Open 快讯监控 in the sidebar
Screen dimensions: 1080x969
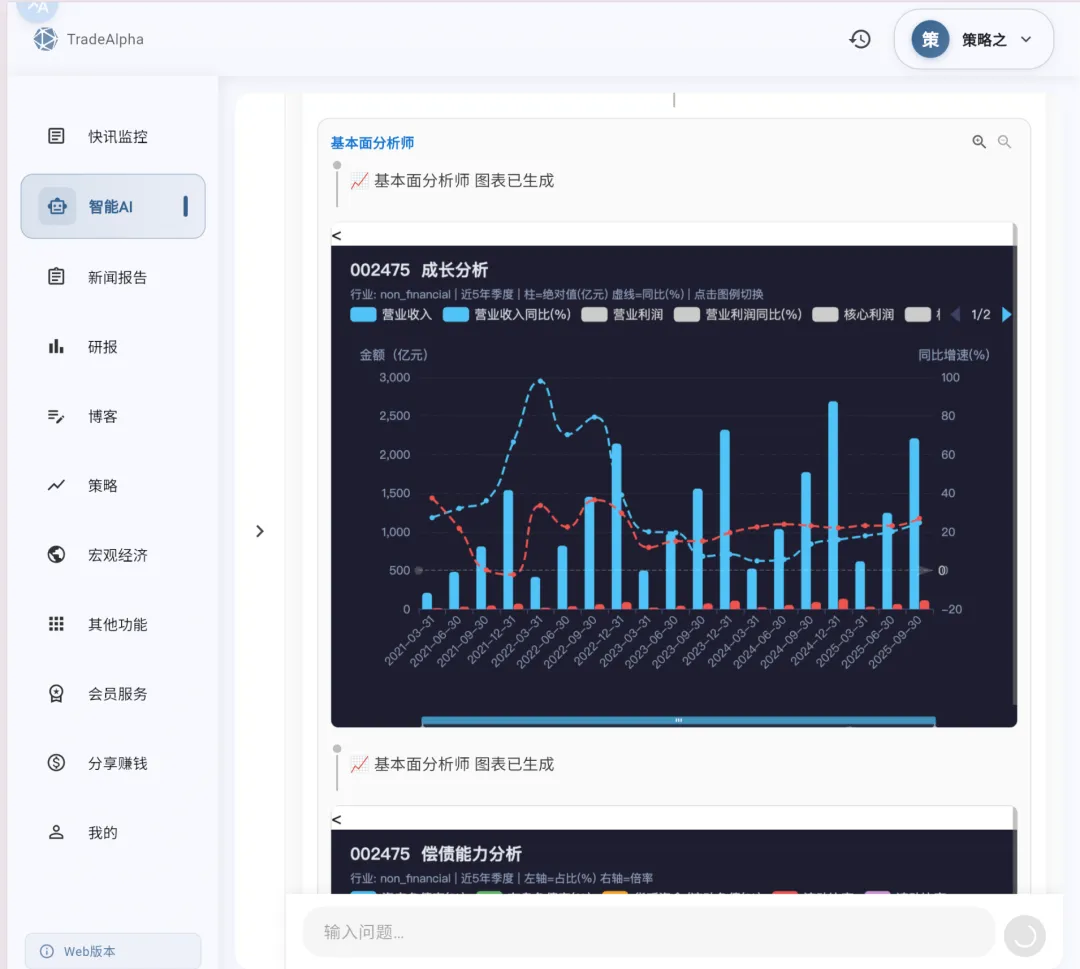click(113, 136)
